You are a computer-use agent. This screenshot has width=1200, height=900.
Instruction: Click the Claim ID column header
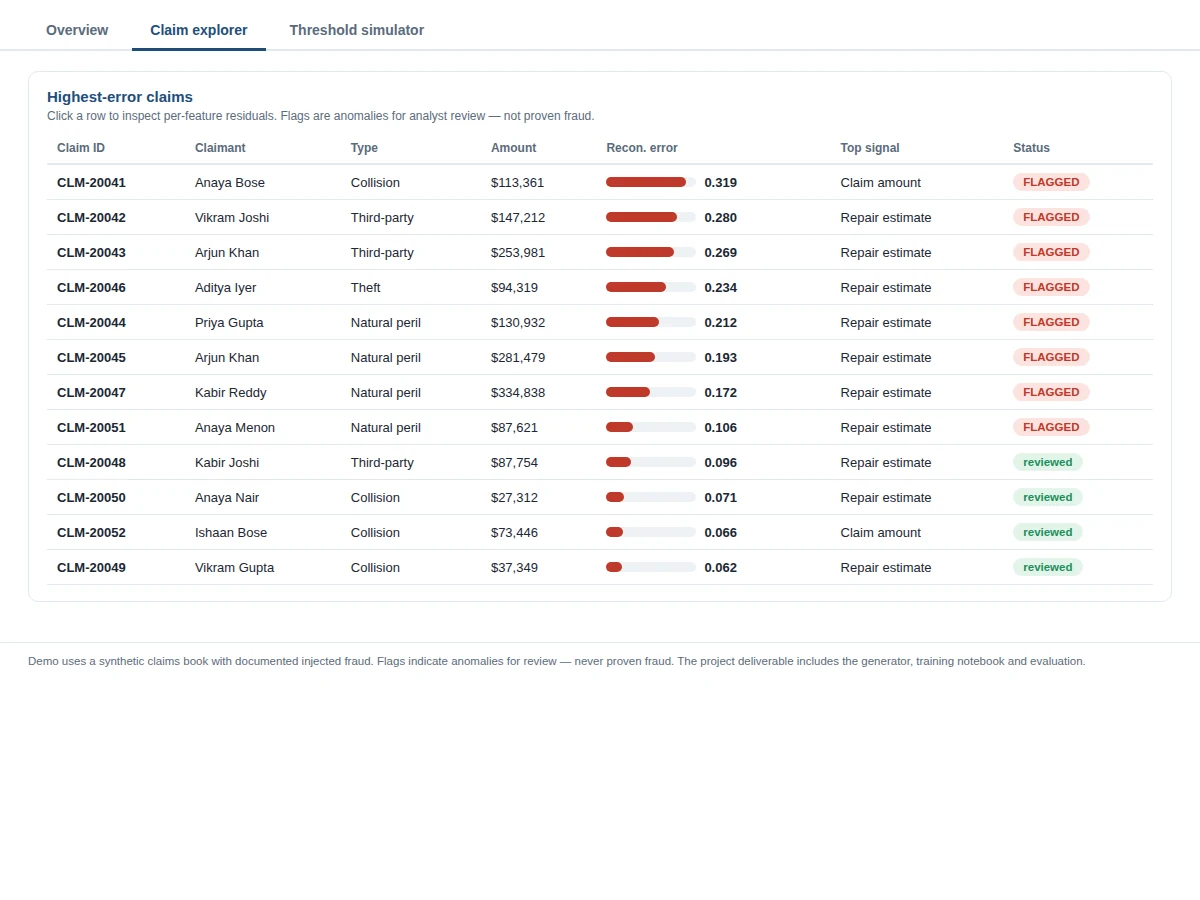pos(81,148)
